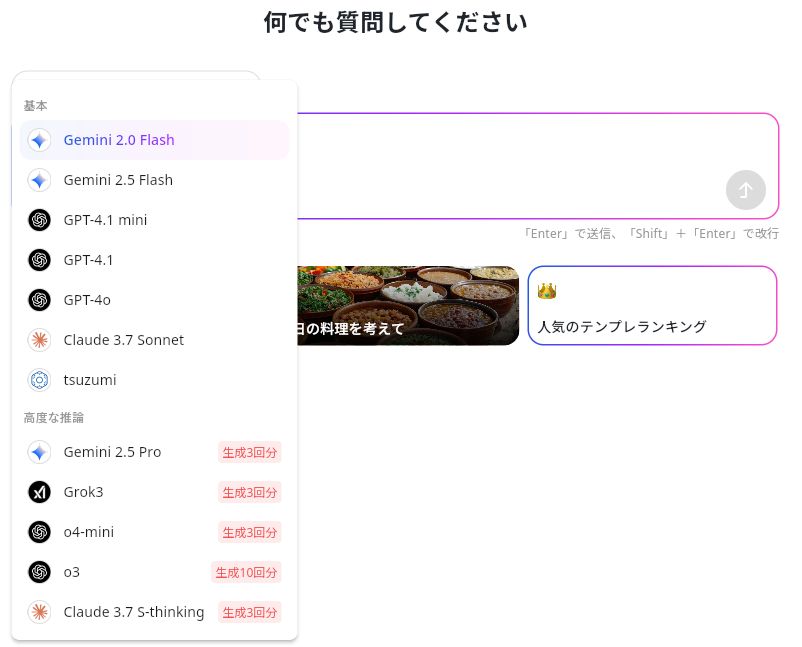
Task: Click the Gemini 2.5 Flash star icon
Action: (39, 180)
